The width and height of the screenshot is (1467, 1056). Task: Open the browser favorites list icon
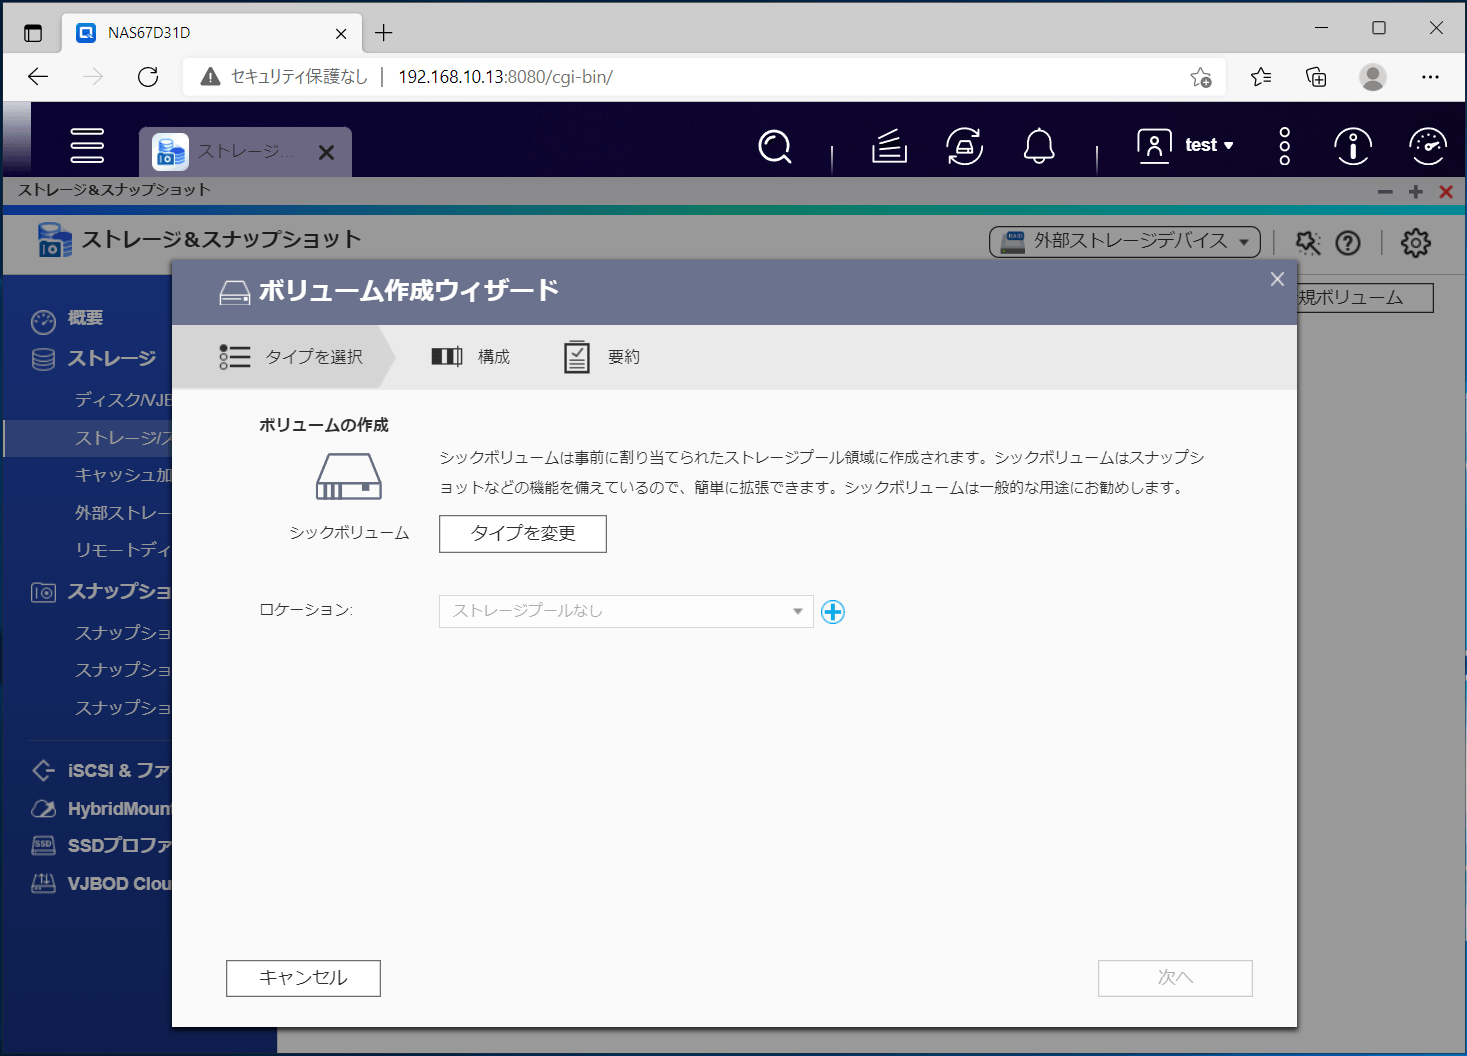[1261, 77]
